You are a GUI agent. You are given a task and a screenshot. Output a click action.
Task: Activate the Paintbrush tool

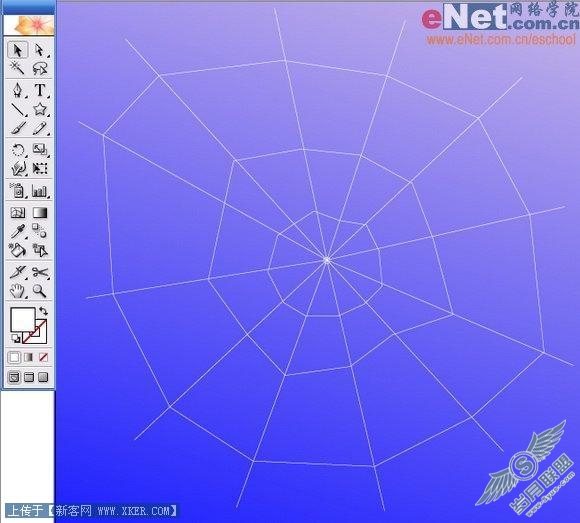tap(17, 128)
